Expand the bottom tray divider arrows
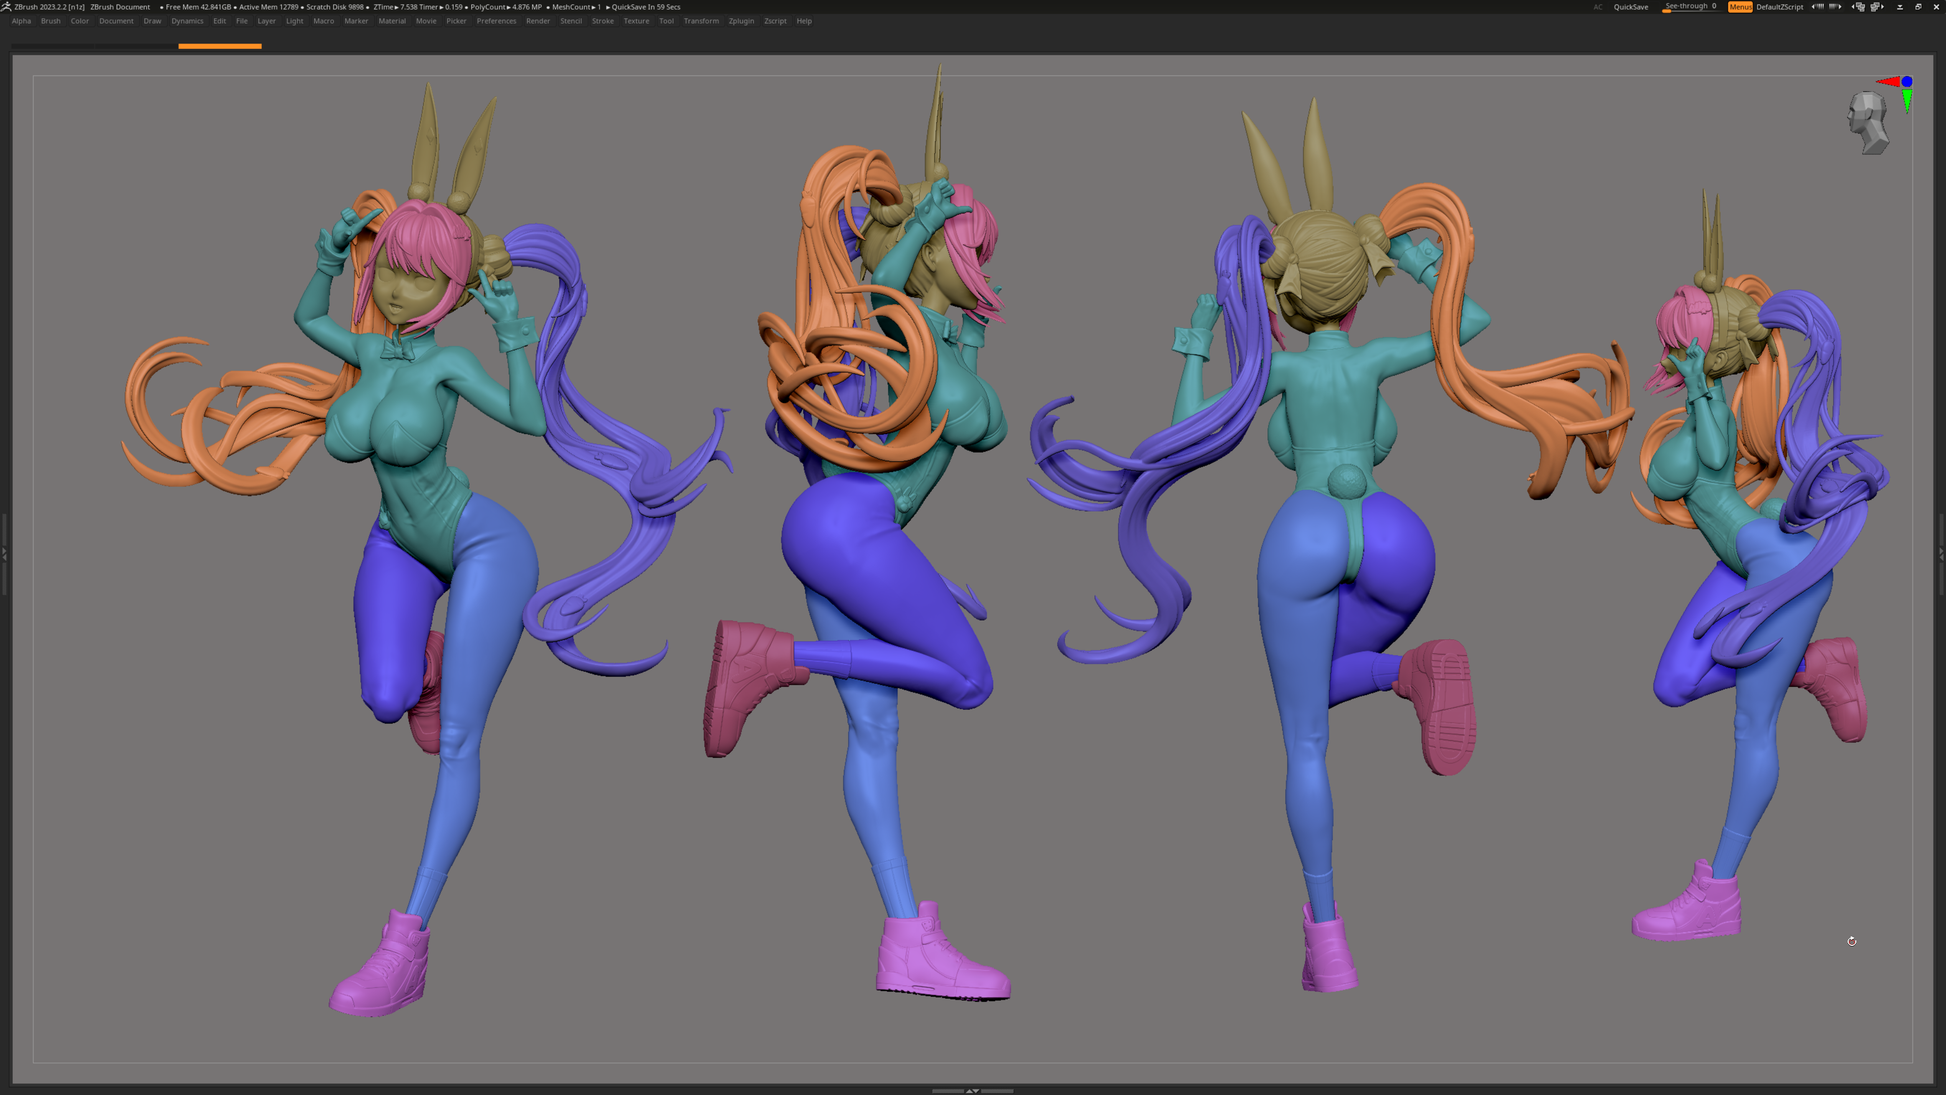This screenshot has width=1946, height=1095. pyautogui.click(x=972, y=1090)
